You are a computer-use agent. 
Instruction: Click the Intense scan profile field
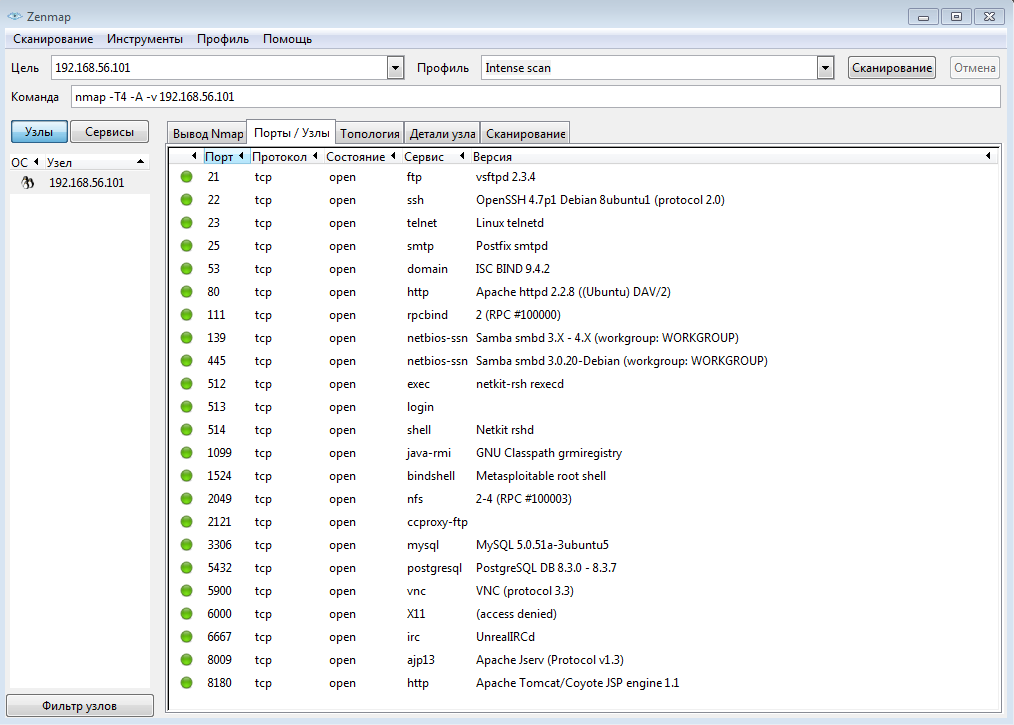coord(649,67)
